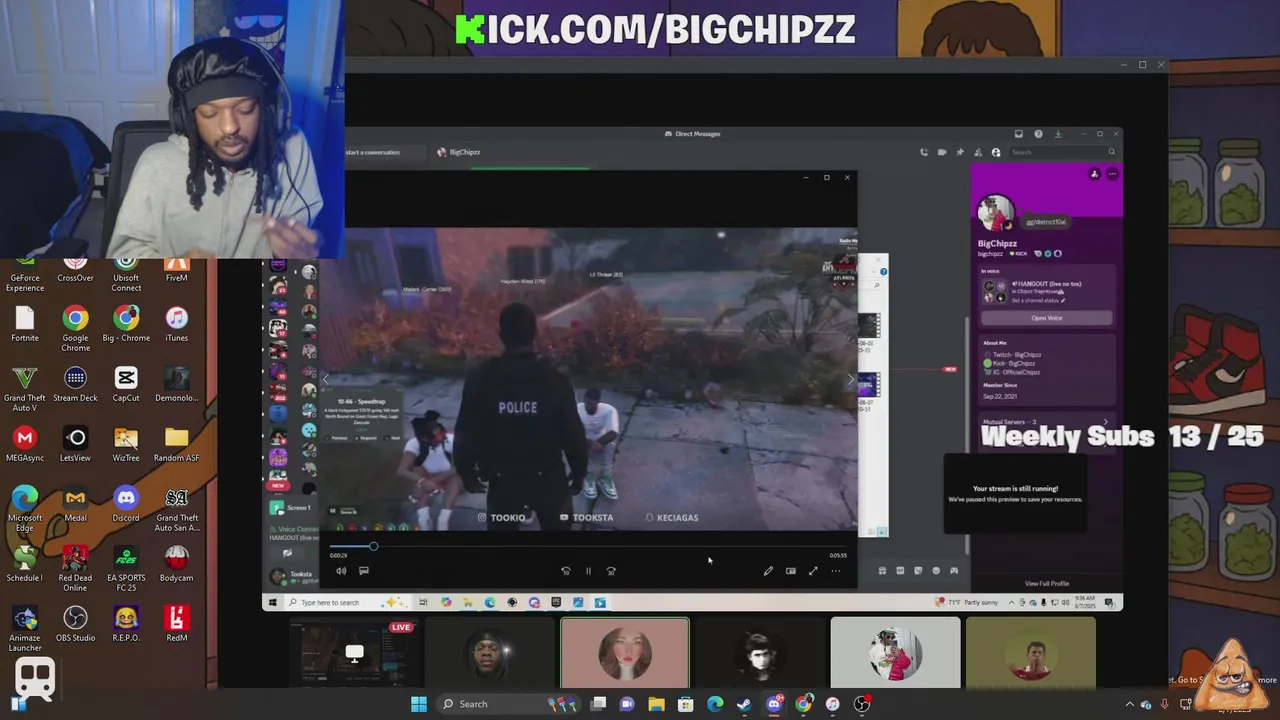Screen dimensions: 1280x720
Task: Open the CrossOver desktop shortcut
Action: (x=75, y=272)
